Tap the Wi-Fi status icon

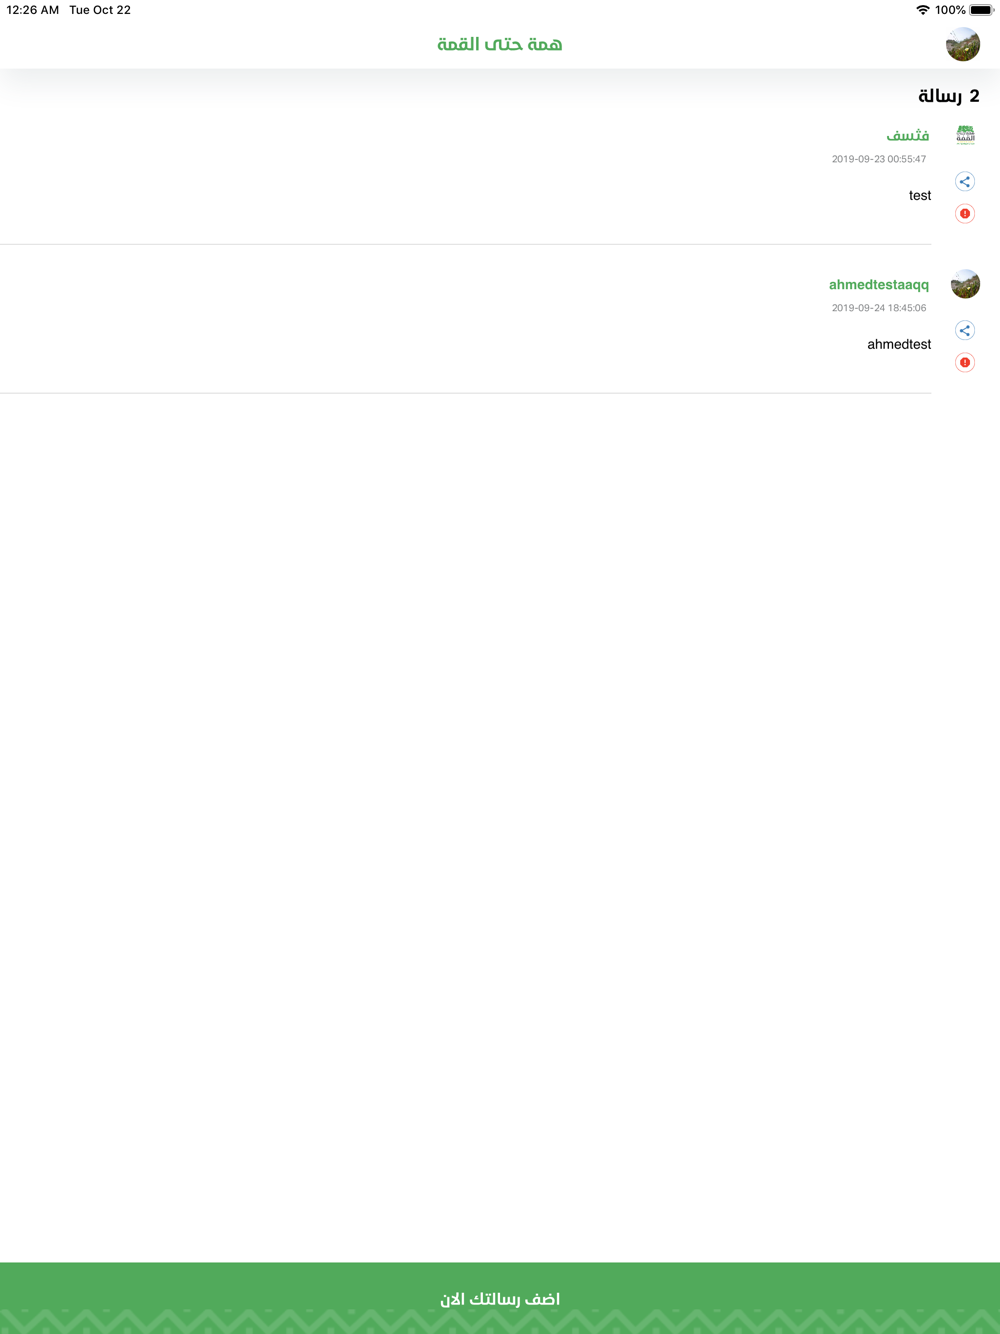click(x=922, y=10)
